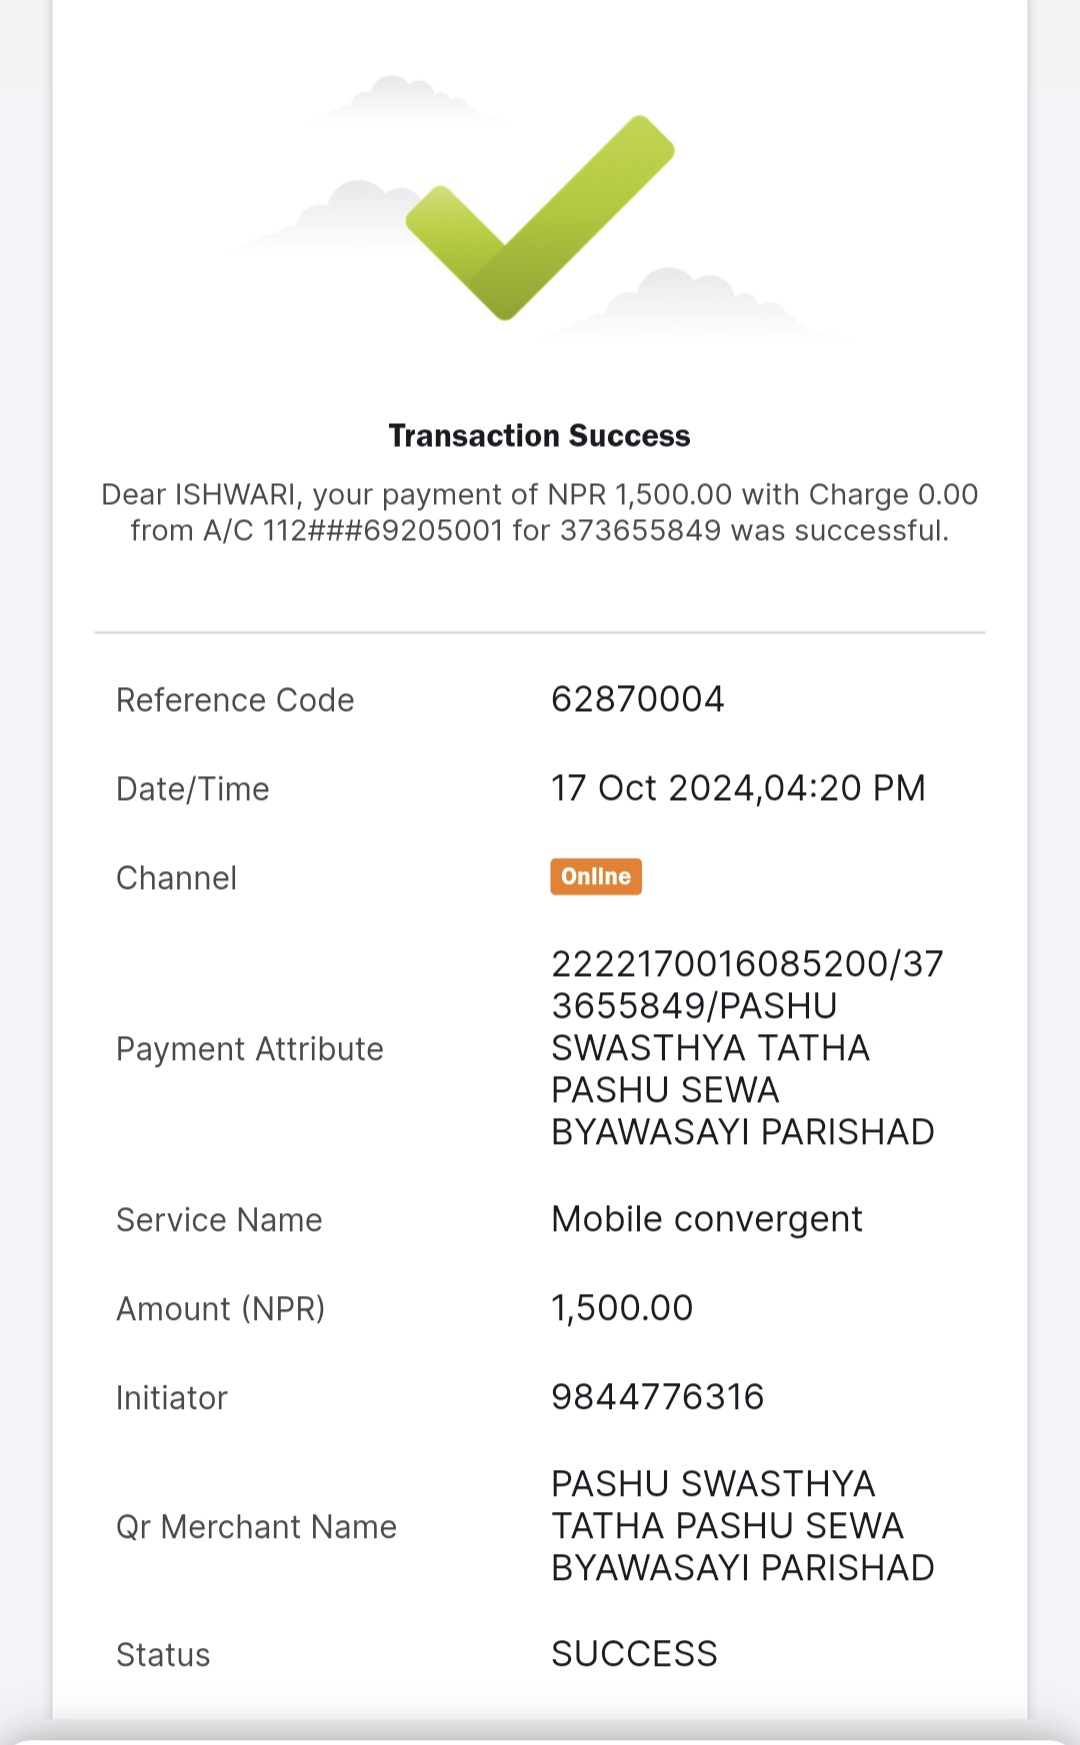Select the Mobile convergent service name
Screen dimensions: 1080x1745
click(707, 1219)
